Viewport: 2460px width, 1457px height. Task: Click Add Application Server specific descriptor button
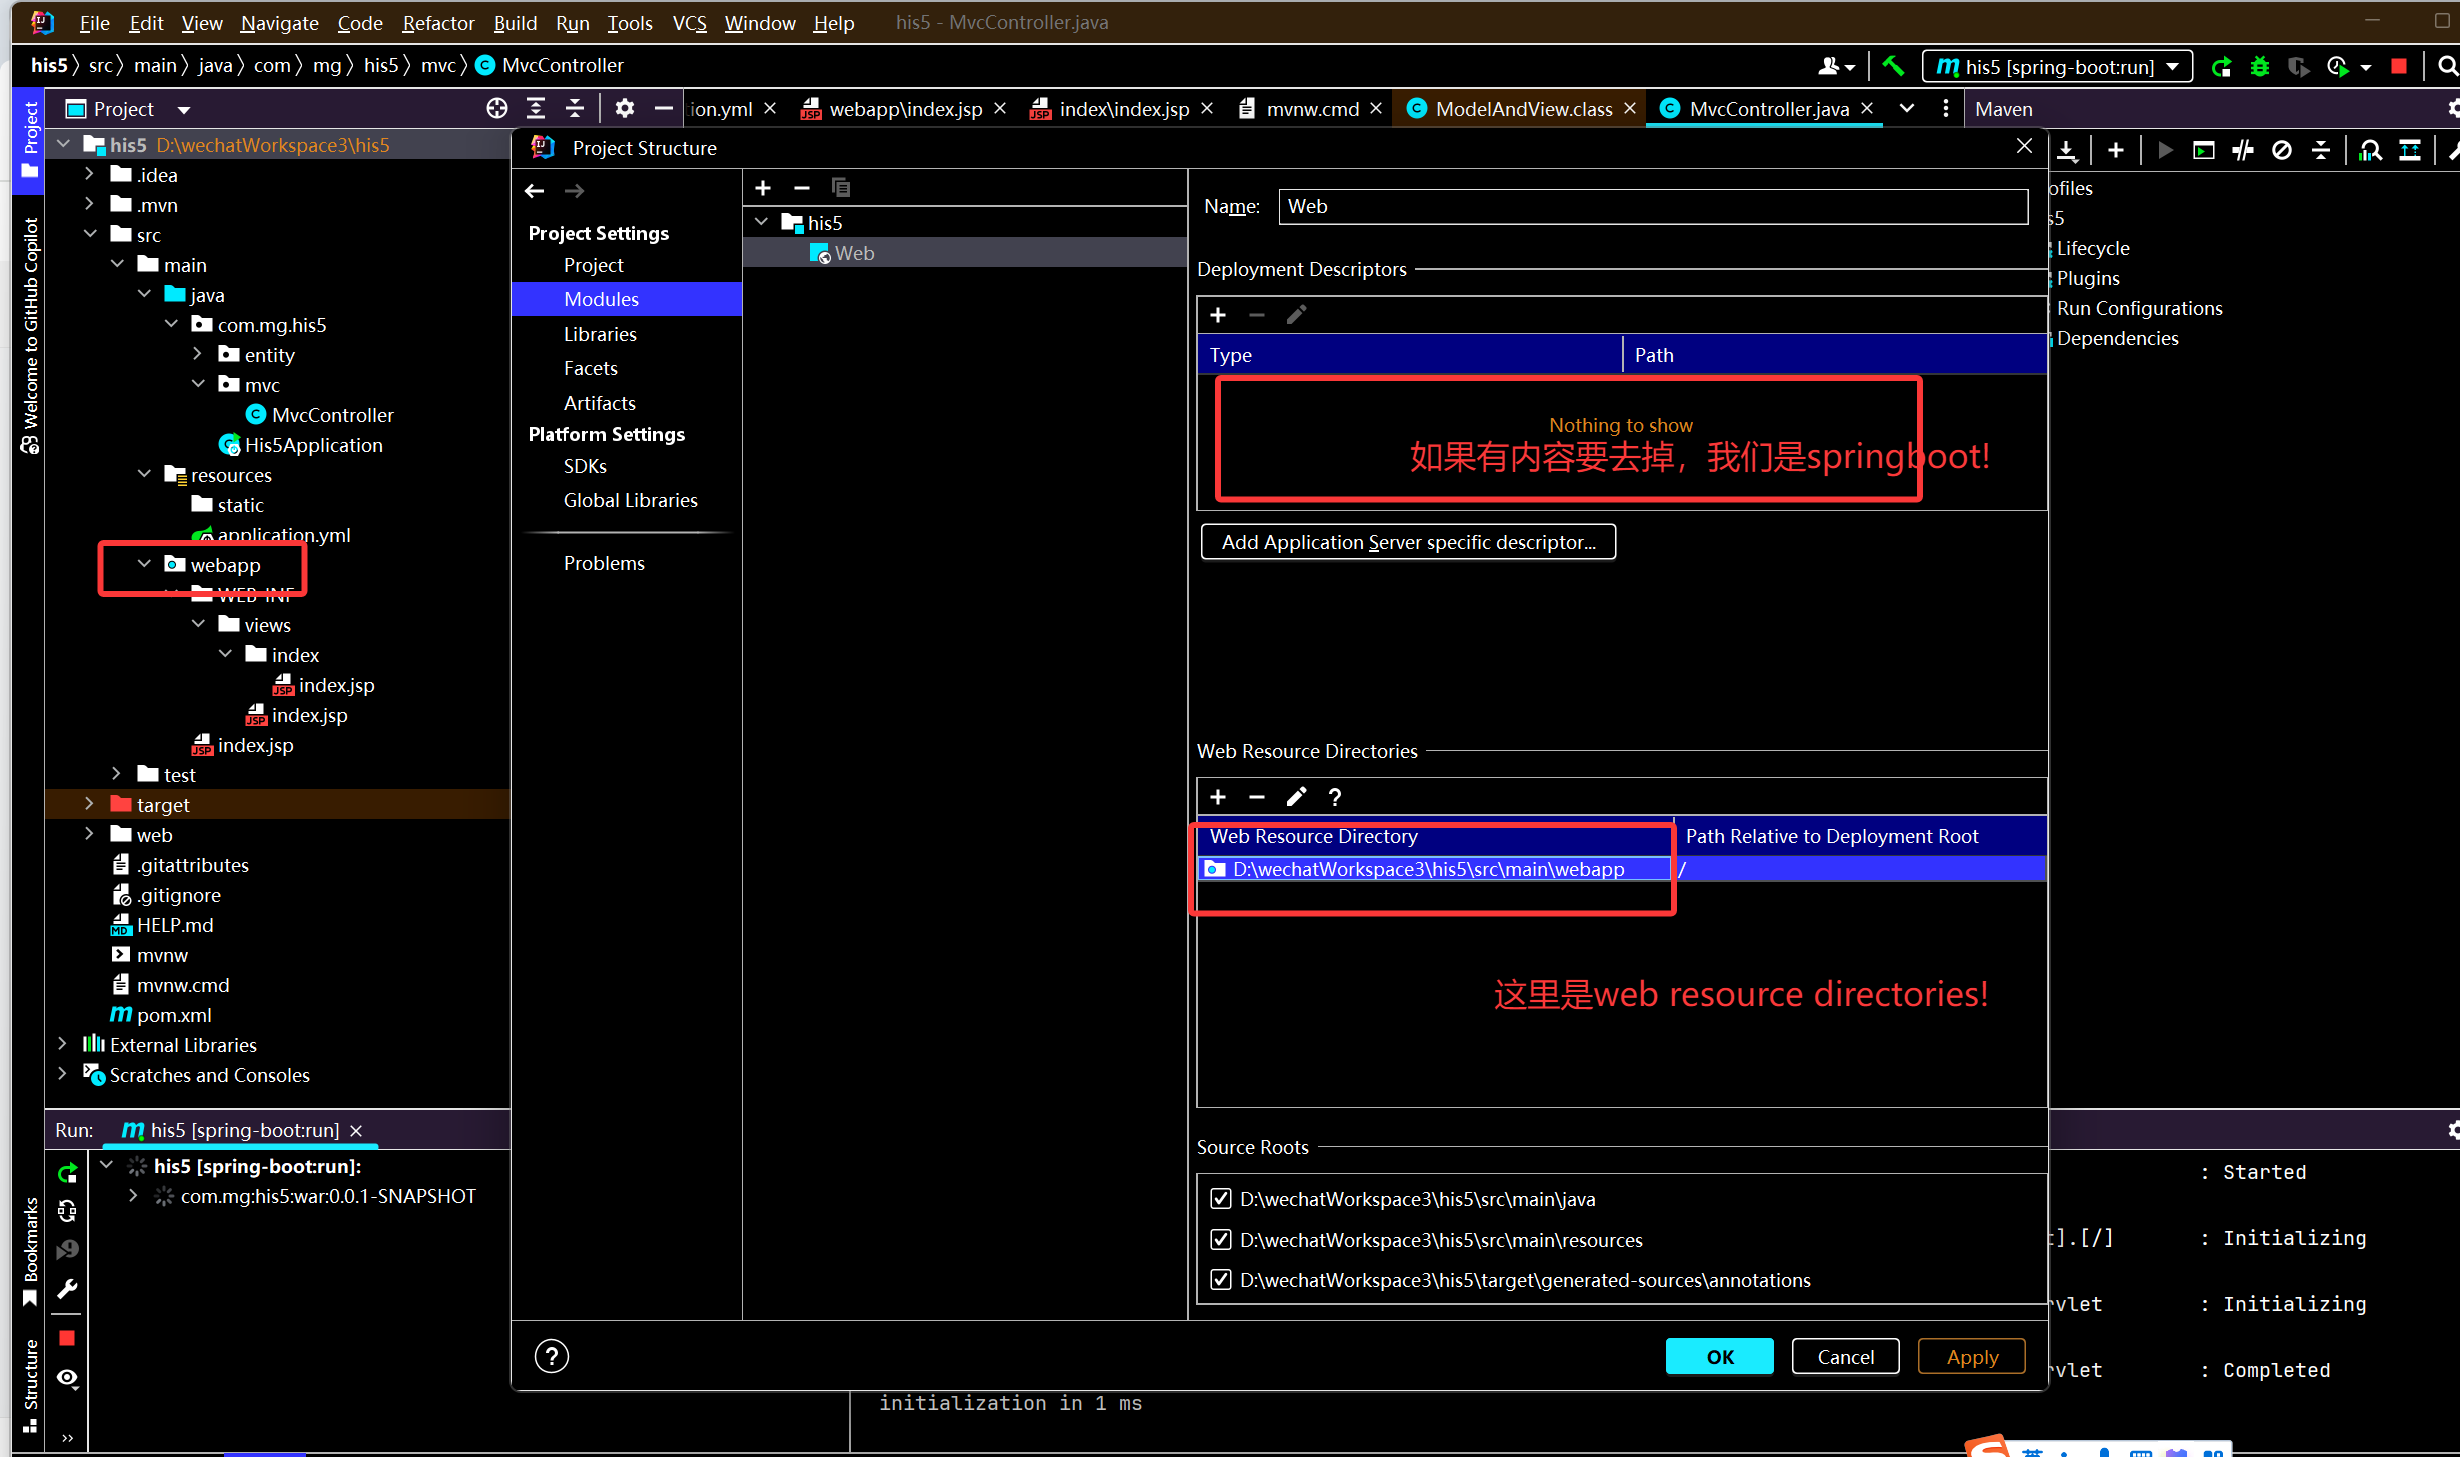click(1407, 542)
